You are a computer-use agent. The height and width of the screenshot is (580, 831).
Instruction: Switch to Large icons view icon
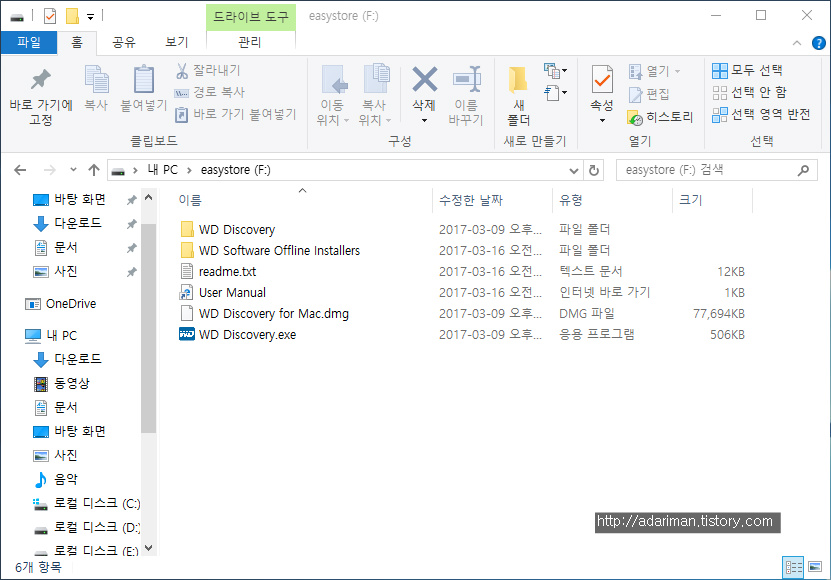click(815, 568)
